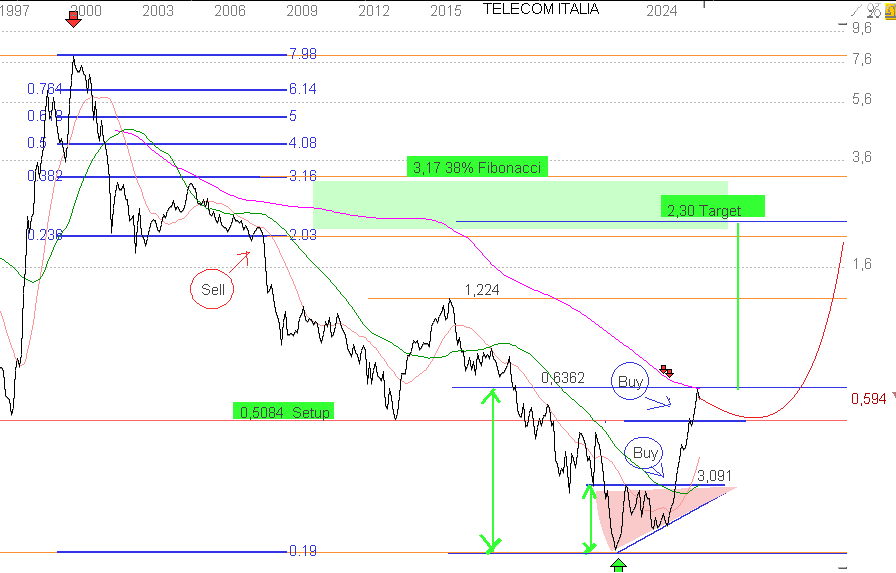Select the 2,30 Target green label
Image resolution: width=896 pixels, height=573 pixels.
[x=712, y=209]
